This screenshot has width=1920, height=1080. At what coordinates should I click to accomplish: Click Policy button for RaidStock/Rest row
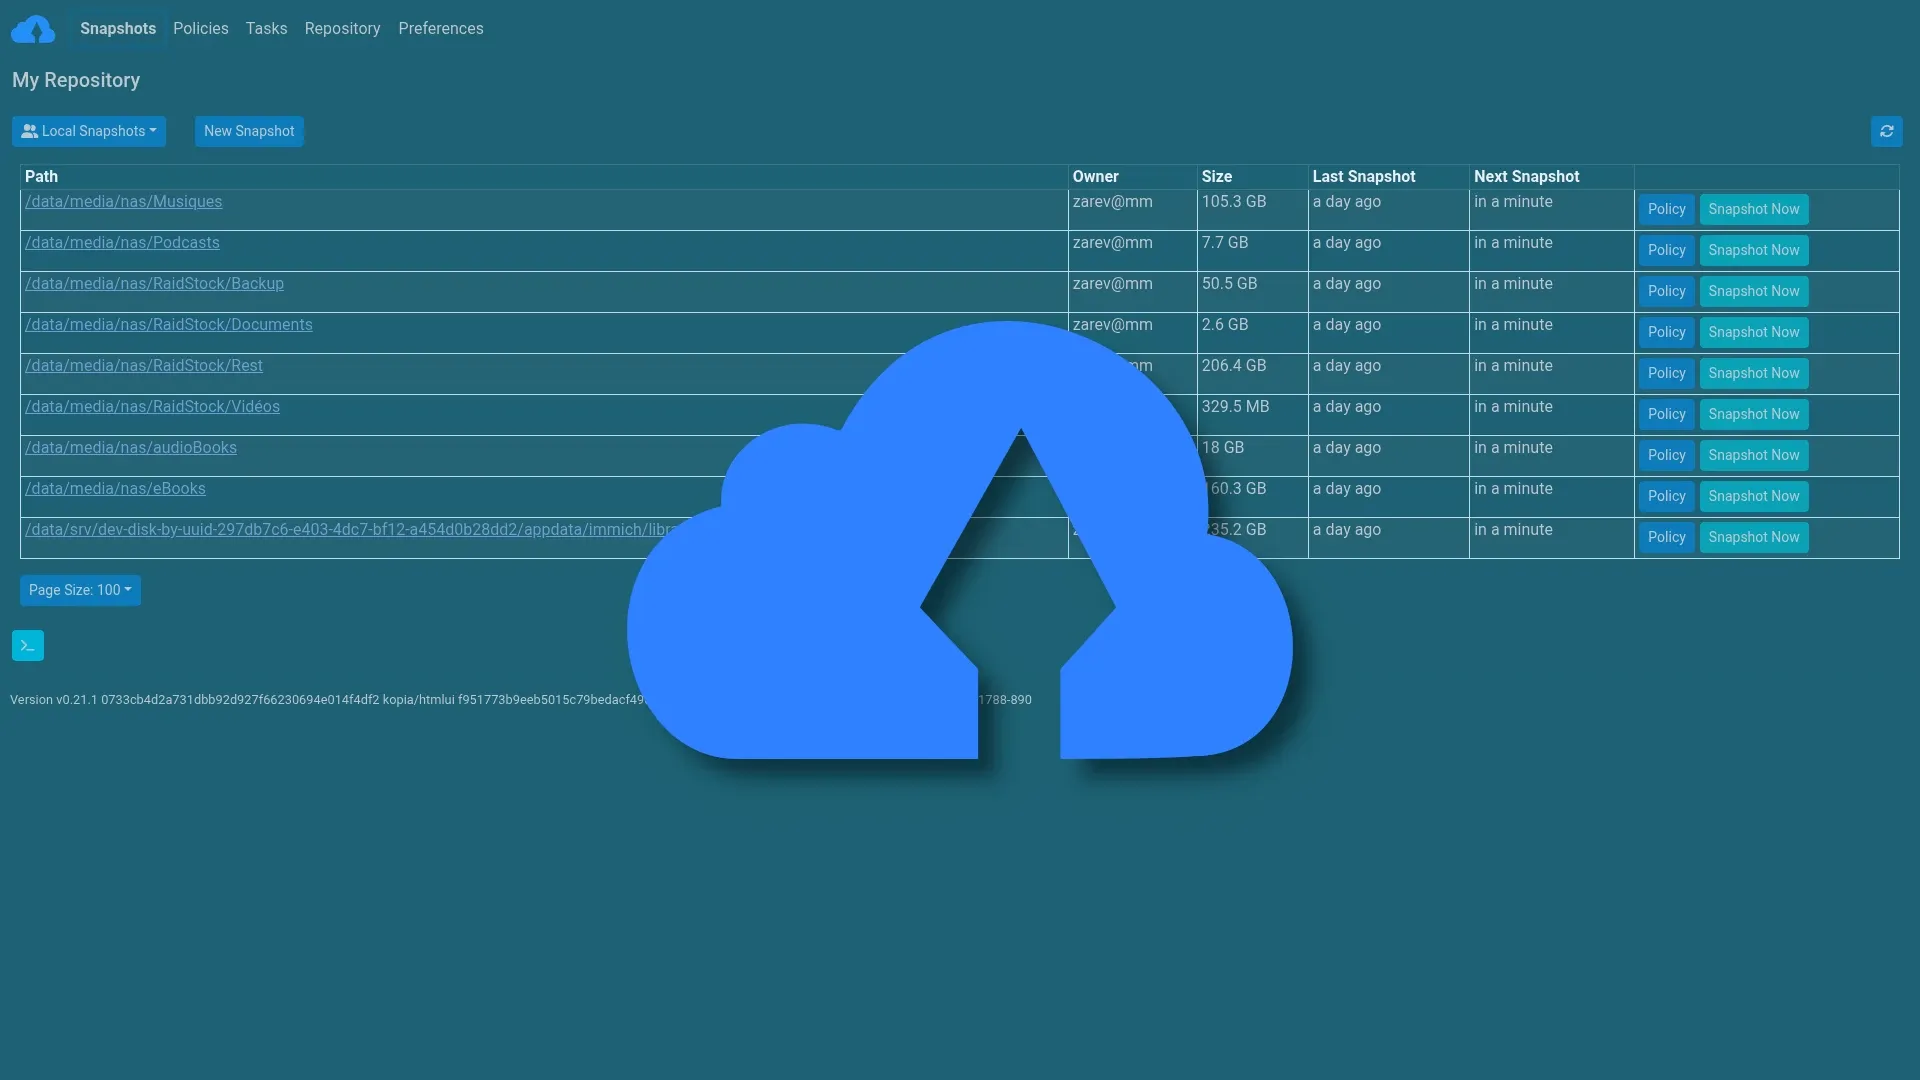[x=1666, y=373]
